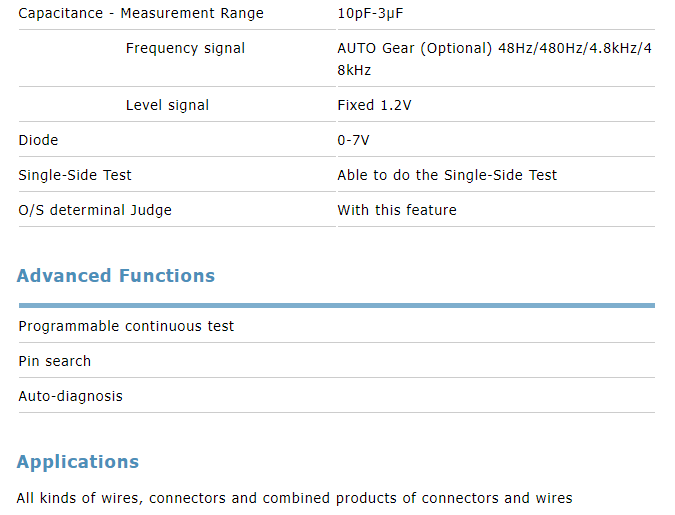Select the Auto-diagnosis row
The width and height of the screenshot is (675, 515).
[x=337, y=396]
